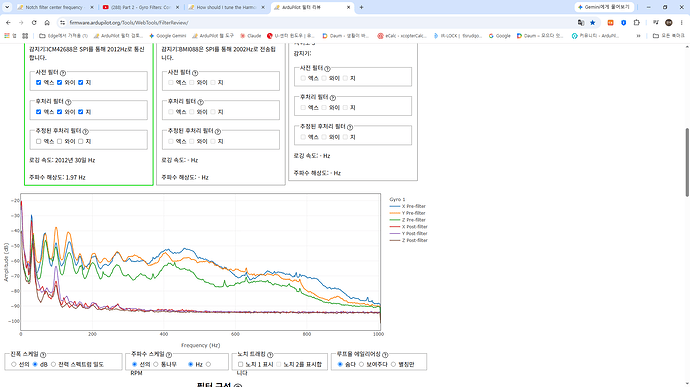
Task: Open help icon beside 루프율 에일리어싱
Action: click(x=385, y=355)
